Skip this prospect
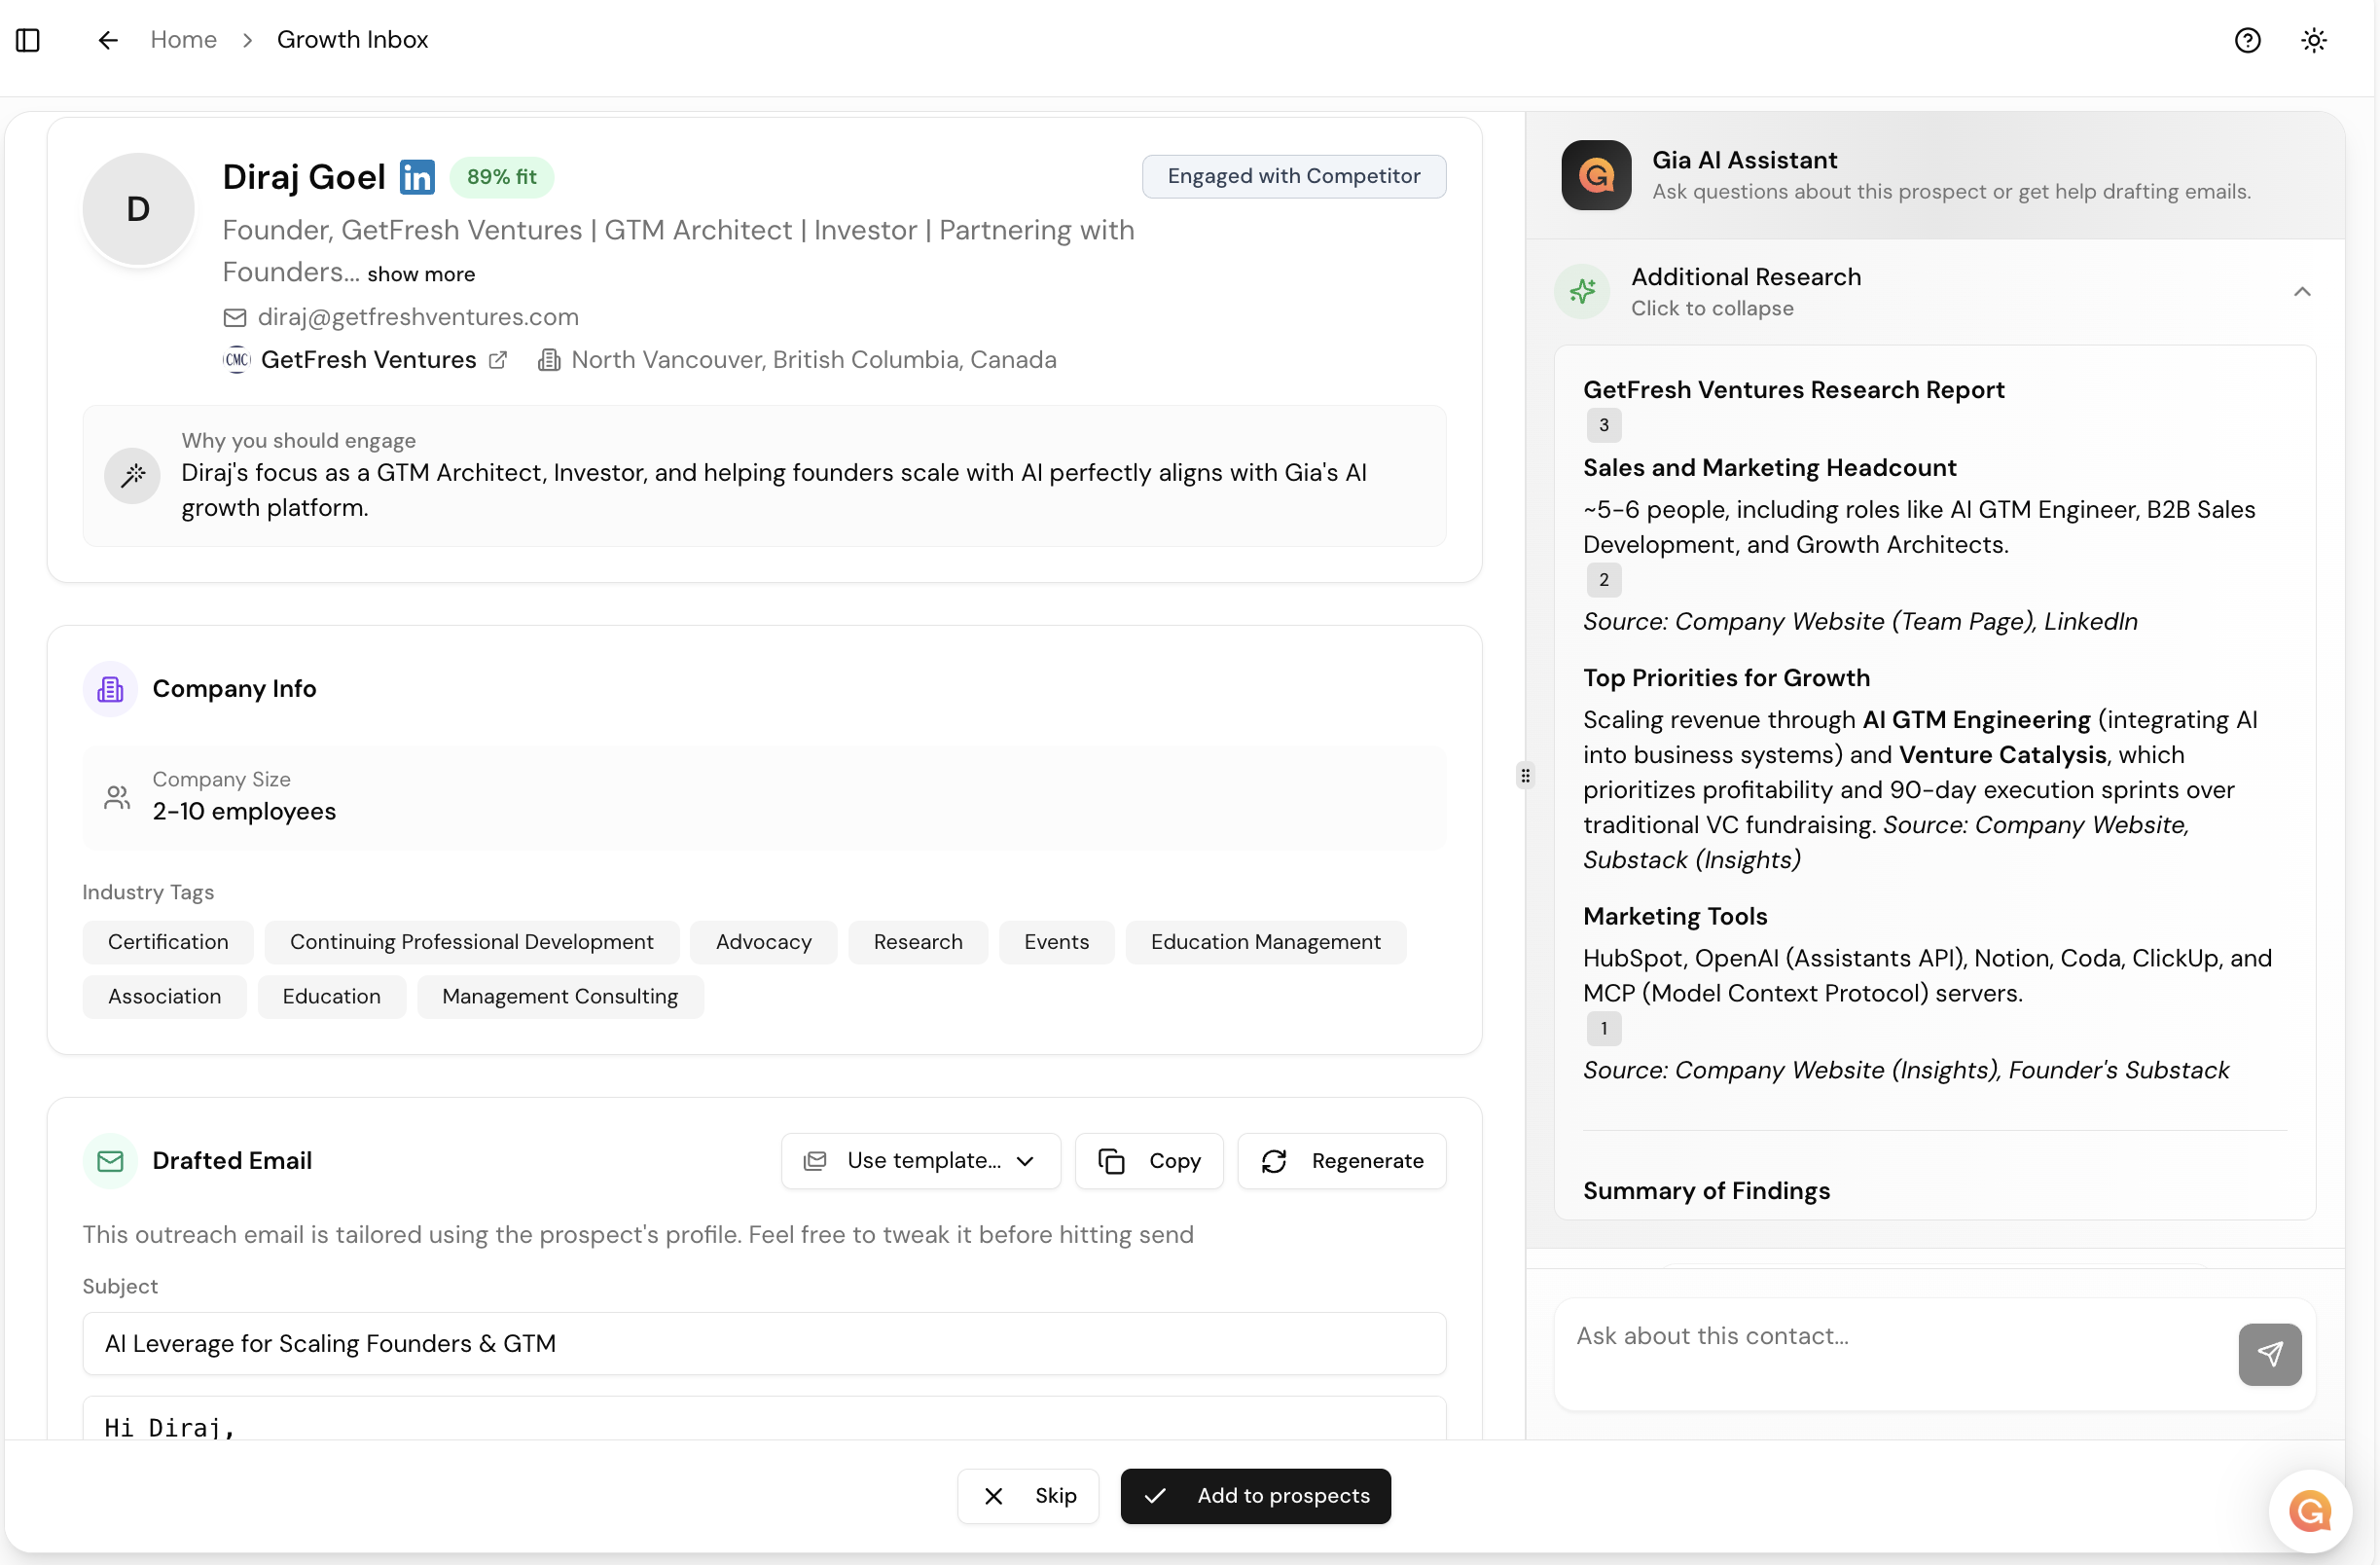 [x=1027, y=1495]
